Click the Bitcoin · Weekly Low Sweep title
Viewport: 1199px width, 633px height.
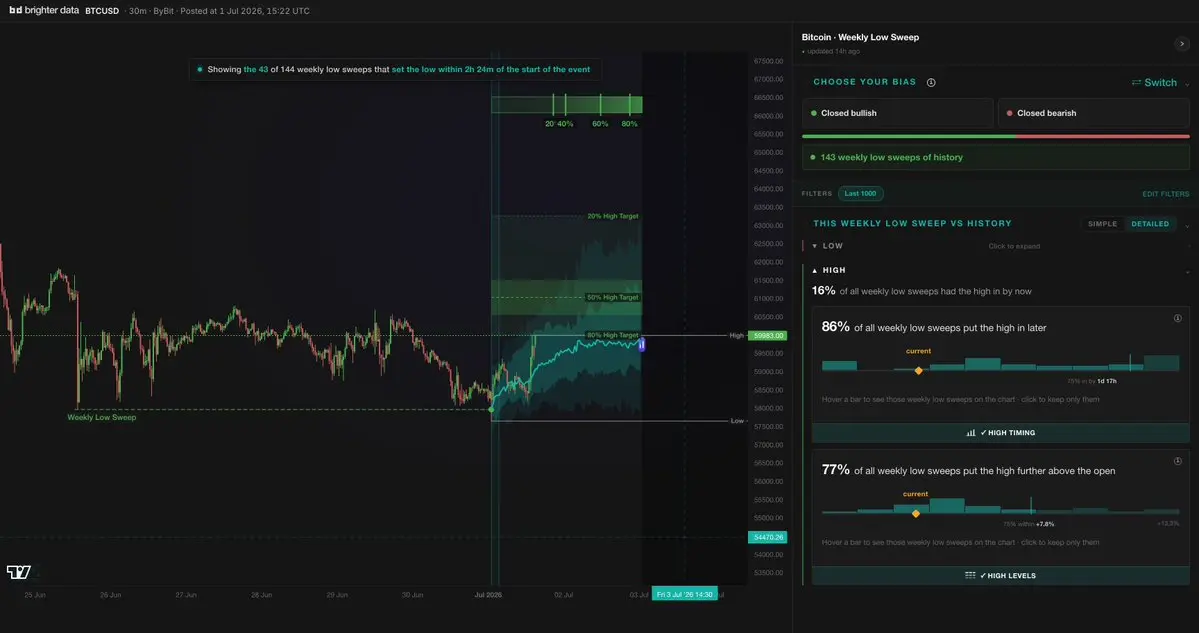point(860,37)
